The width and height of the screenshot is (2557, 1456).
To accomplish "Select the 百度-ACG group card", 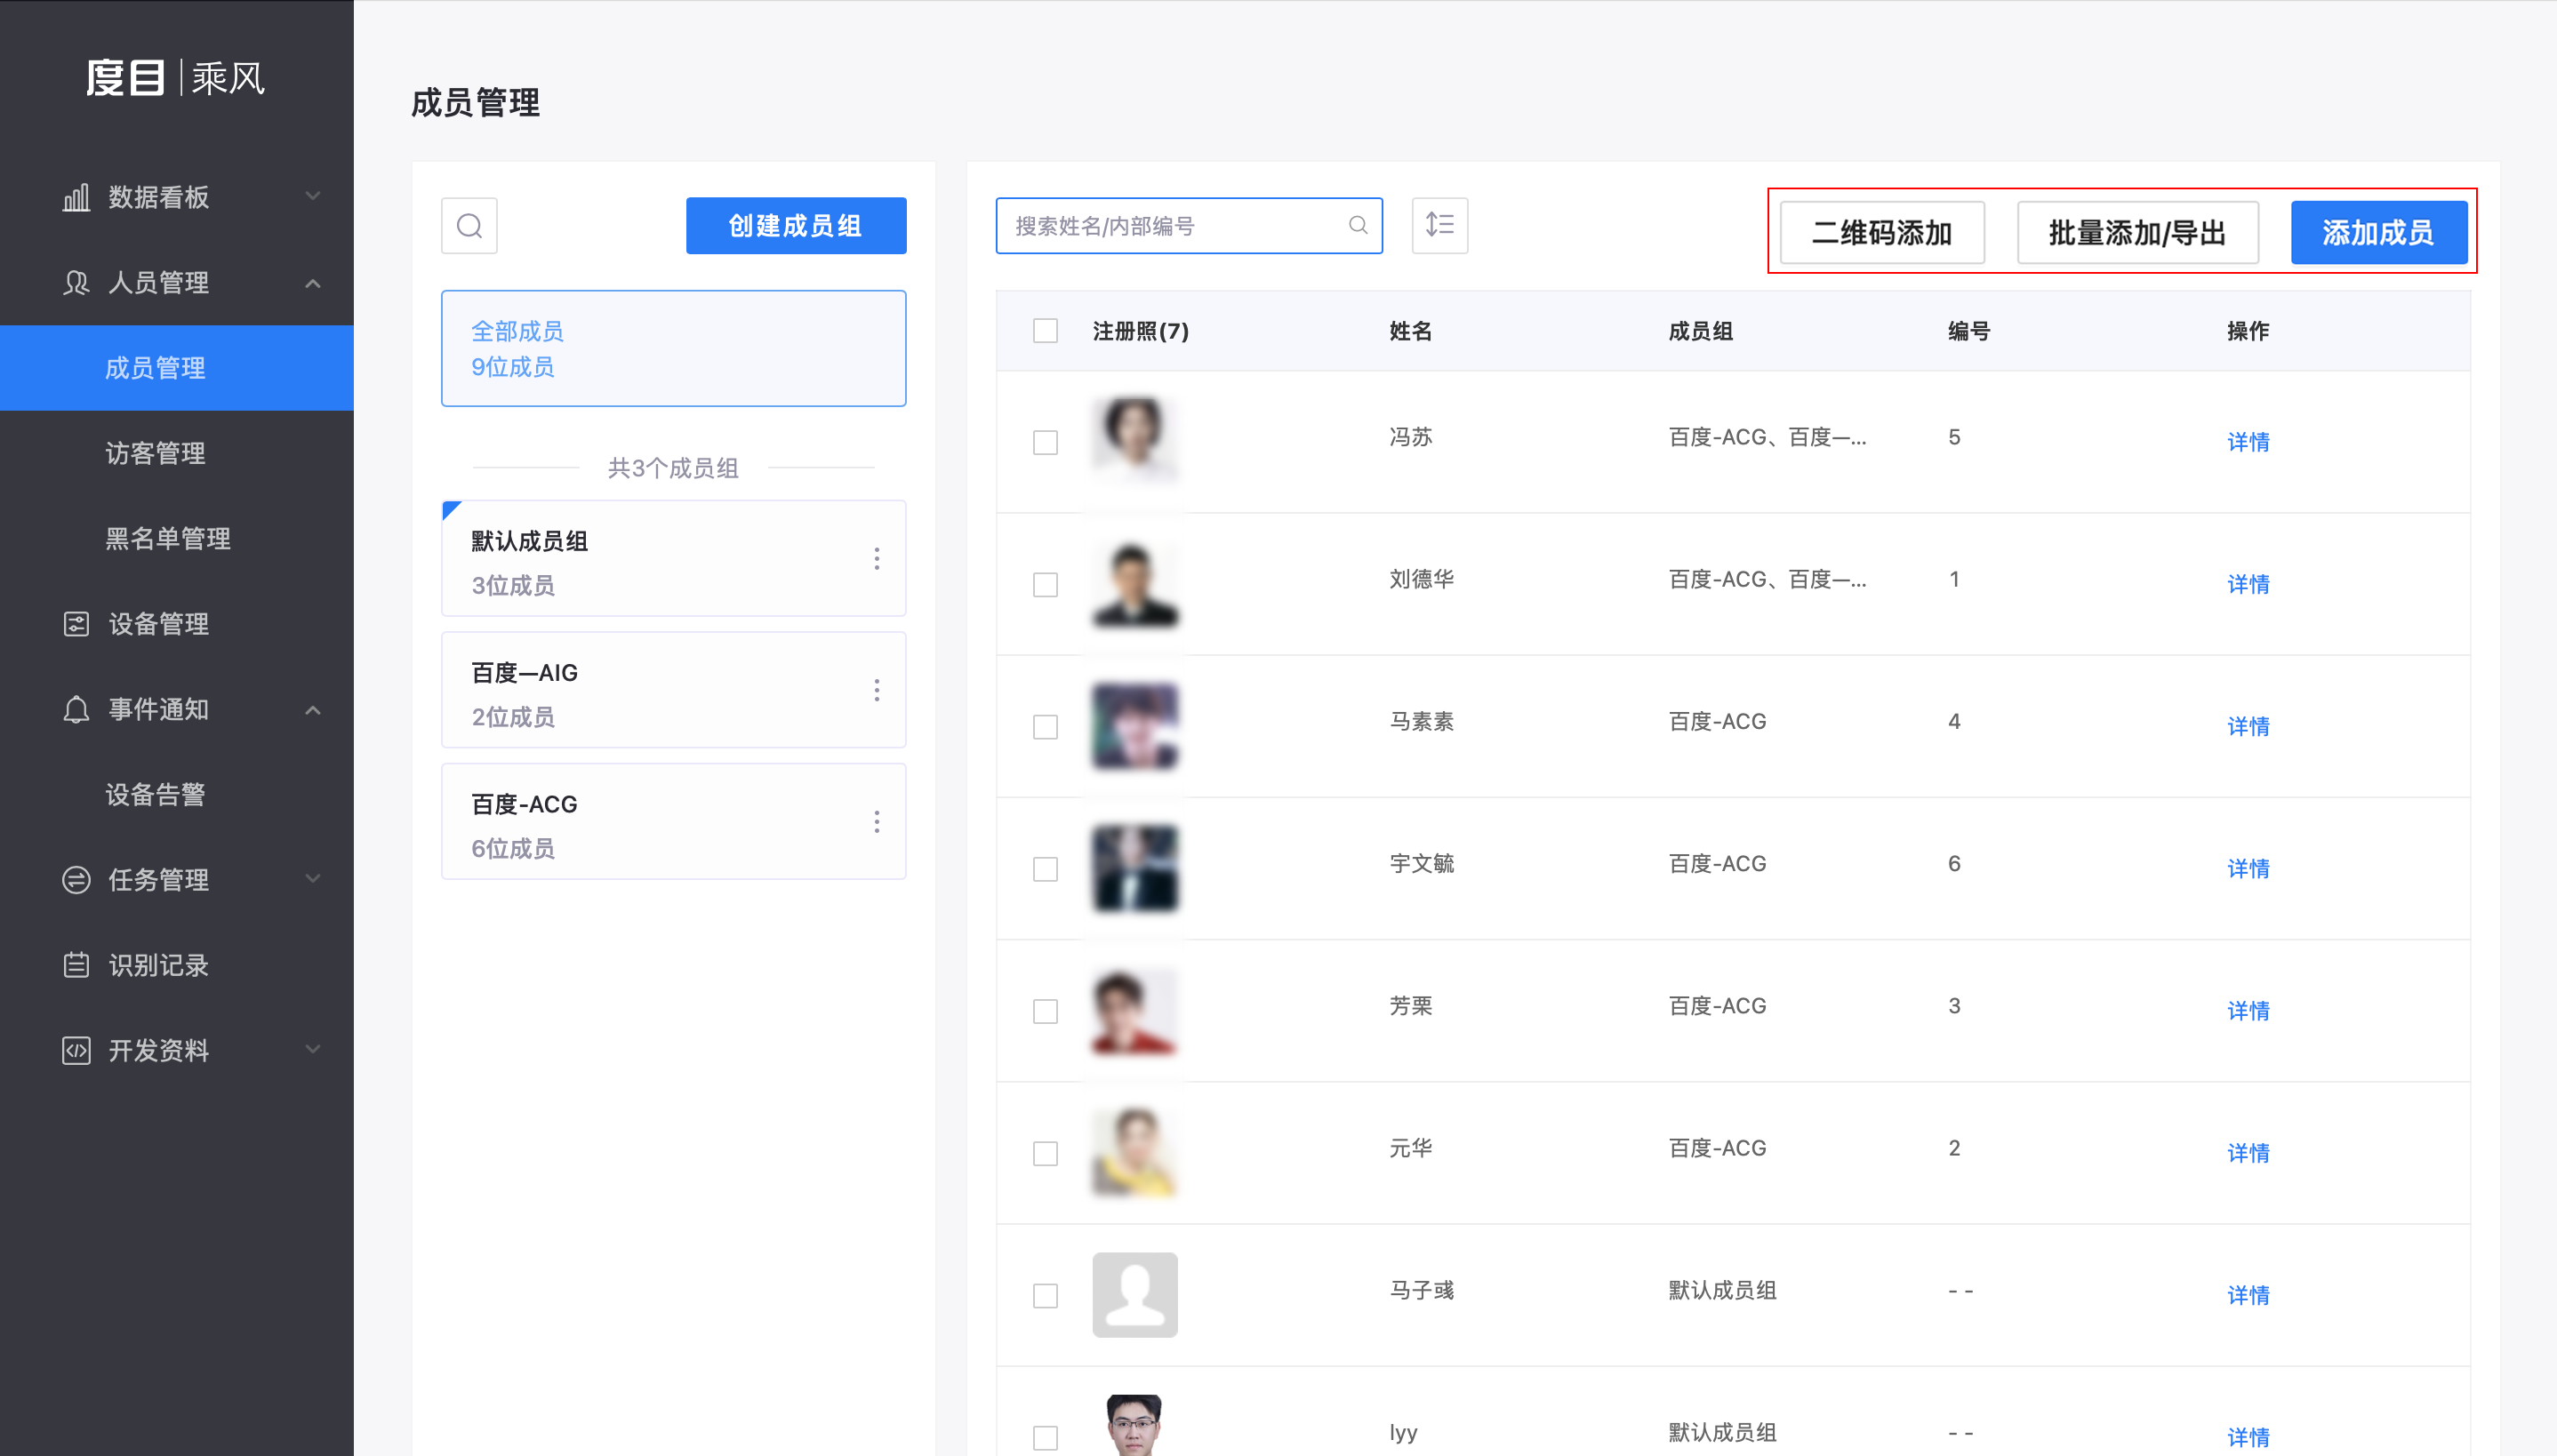I will (674, 822).
